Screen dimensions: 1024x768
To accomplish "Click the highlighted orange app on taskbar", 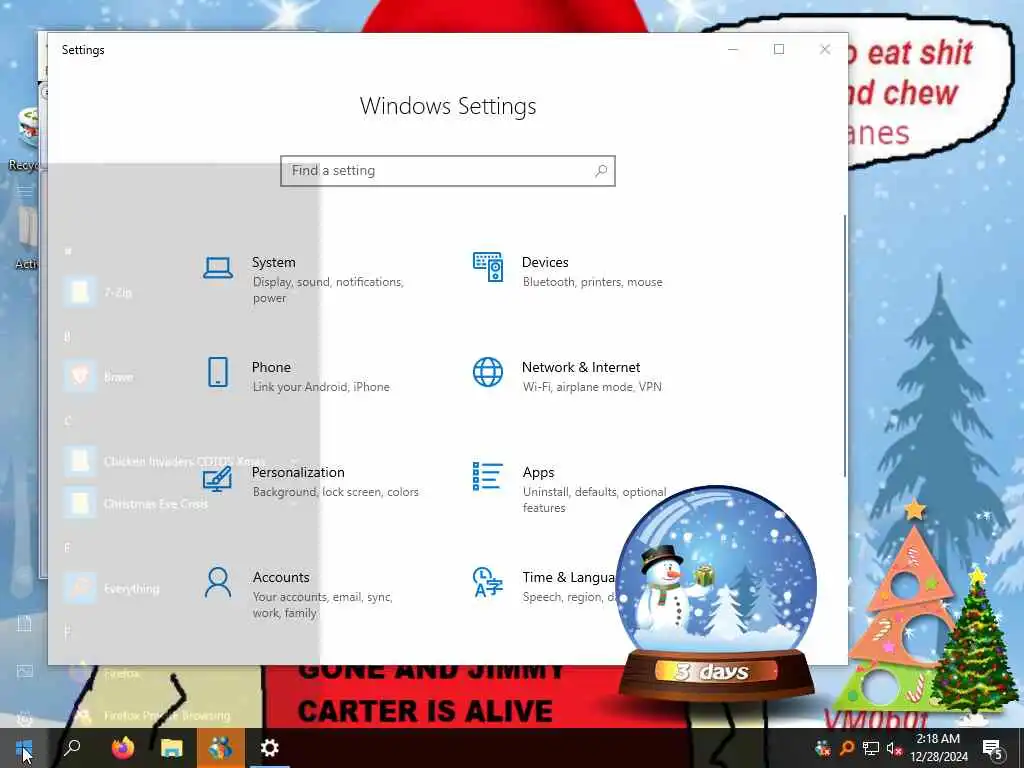I will point(220,748).
